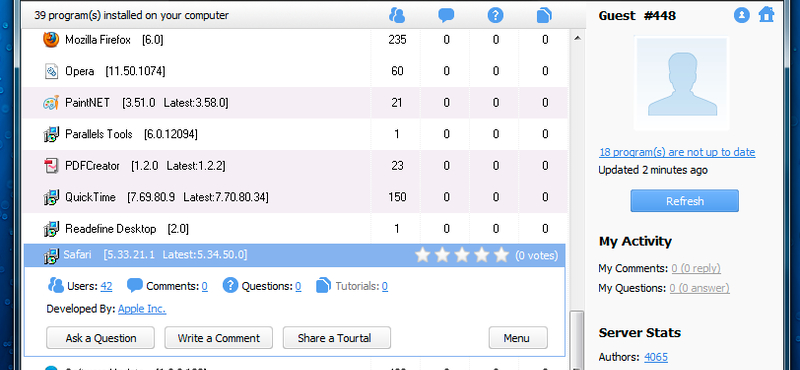Click the Questions column header icon
The width and height of the screenshot is (800, 370).
click(x=495, y=15)
